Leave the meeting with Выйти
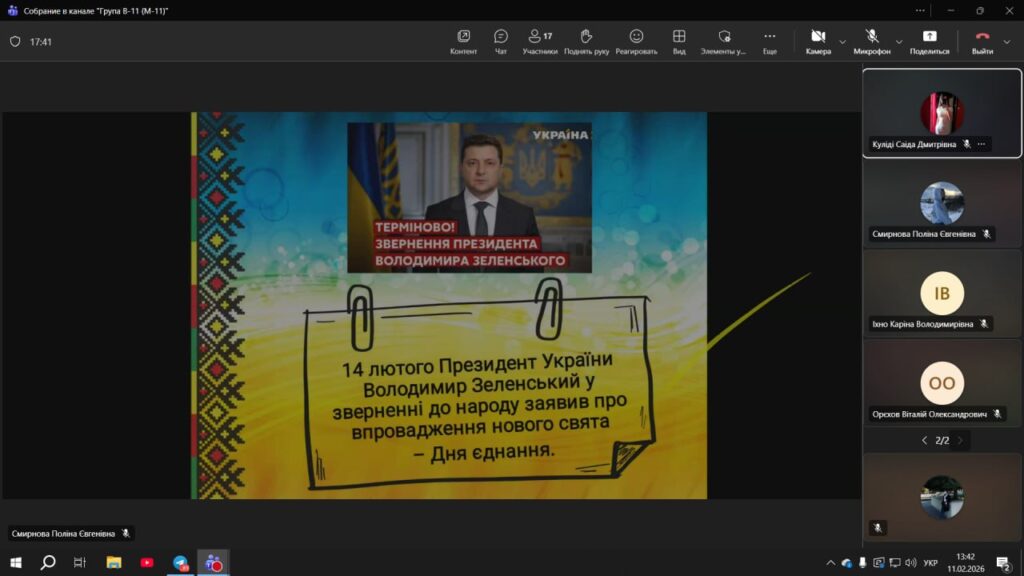Image resolution: width=1024 pixels, height=576 pixels. point(982,40)
